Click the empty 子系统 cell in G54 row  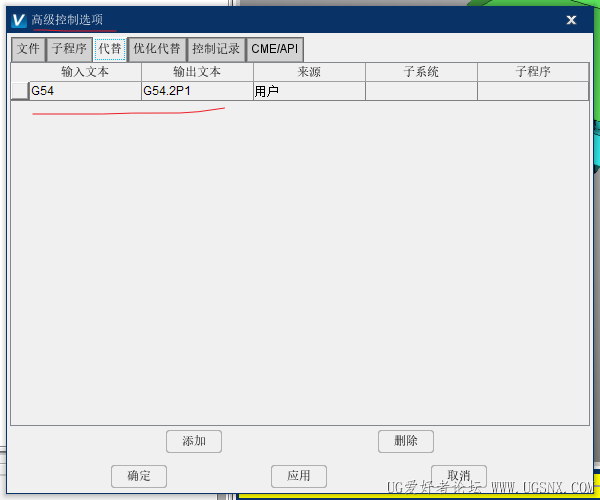[421, 91]
